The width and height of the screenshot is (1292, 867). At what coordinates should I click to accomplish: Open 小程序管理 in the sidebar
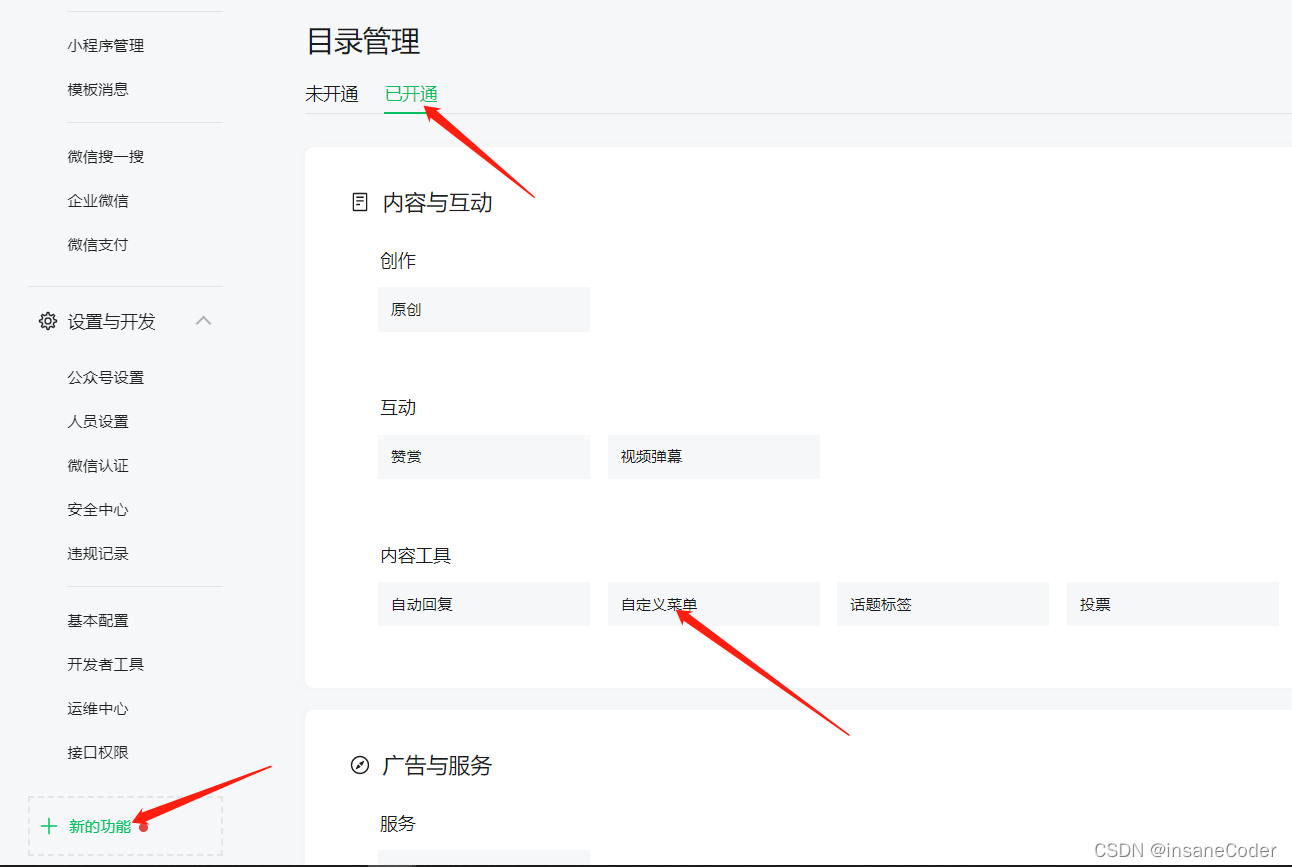tap(104, 44)
